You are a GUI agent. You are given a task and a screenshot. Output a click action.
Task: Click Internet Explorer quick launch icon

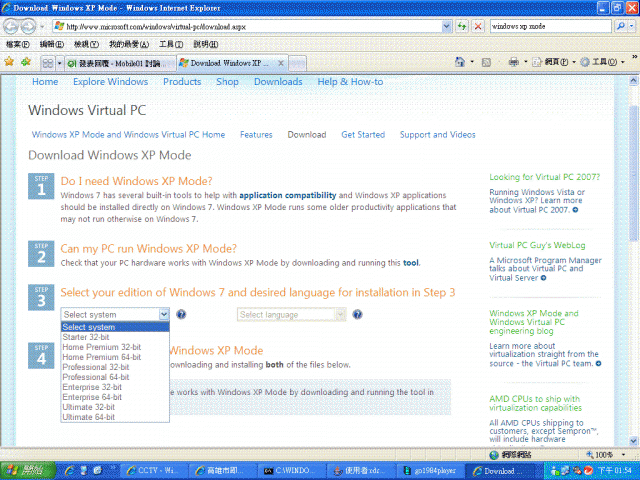tap(70, 470)
